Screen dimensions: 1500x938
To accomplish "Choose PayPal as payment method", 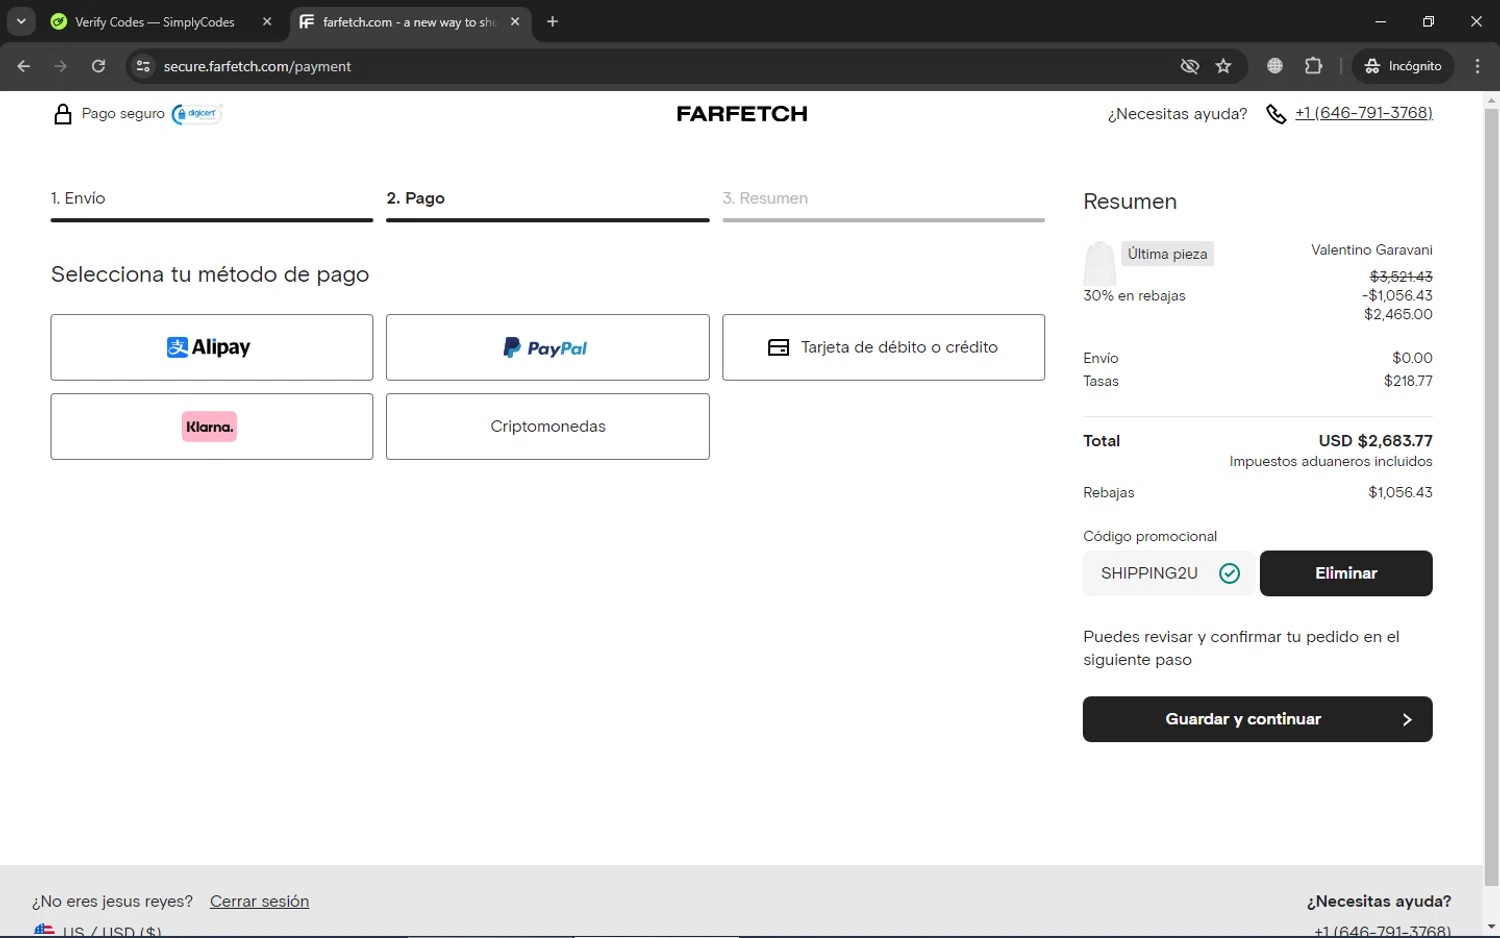I will [548, 347].
